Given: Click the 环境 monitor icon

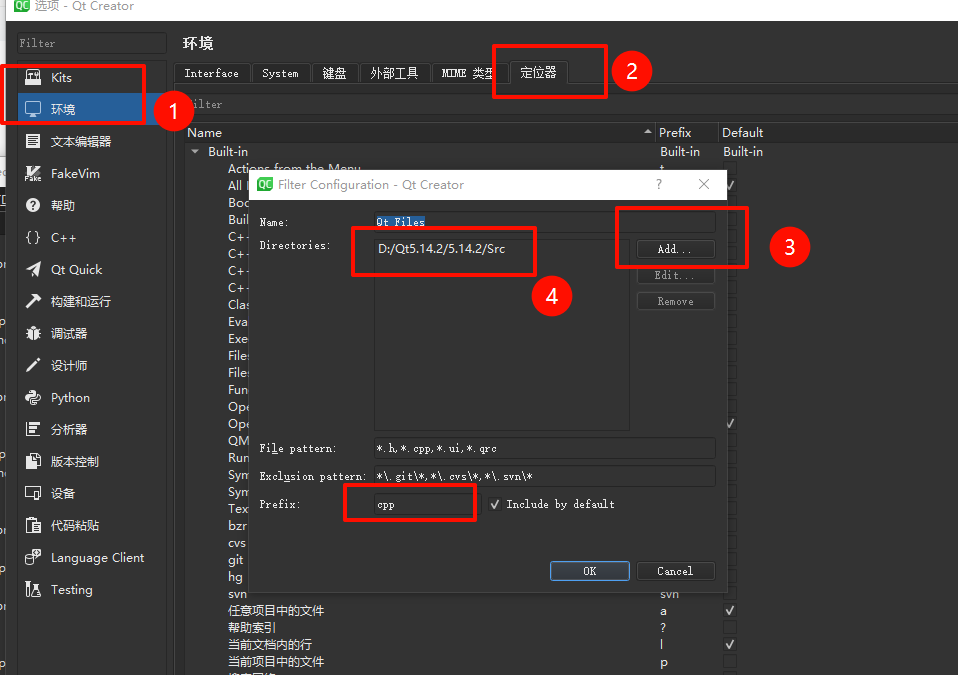Looking at the screenshot, I should pos(33,109).
